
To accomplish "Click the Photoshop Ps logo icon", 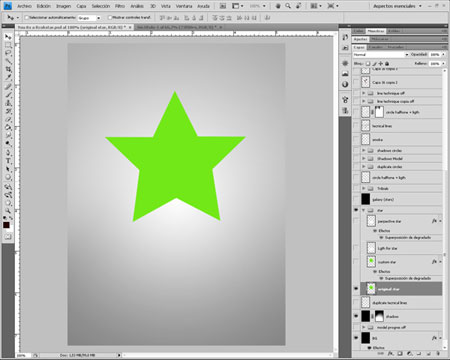I will 8,6.
